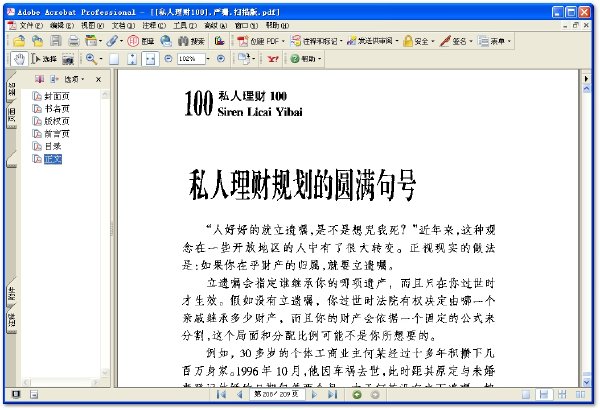The height and width of the screenshot is (410, 600).
Task: Select the 目录 bookmark
Action: coord(53,146)
